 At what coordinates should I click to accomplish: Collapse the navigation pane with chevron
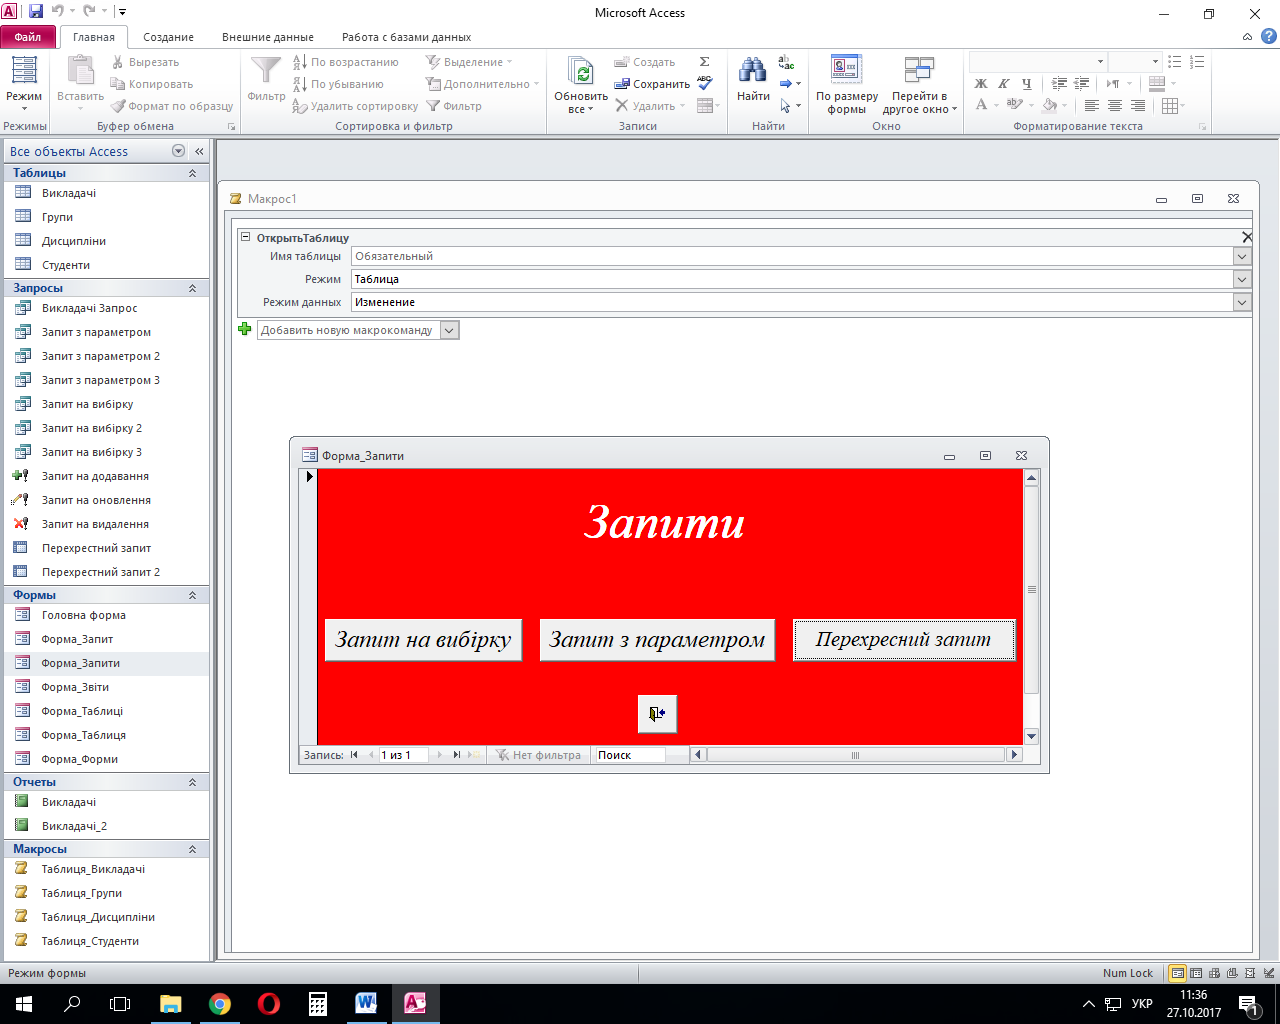click(199, 151)
